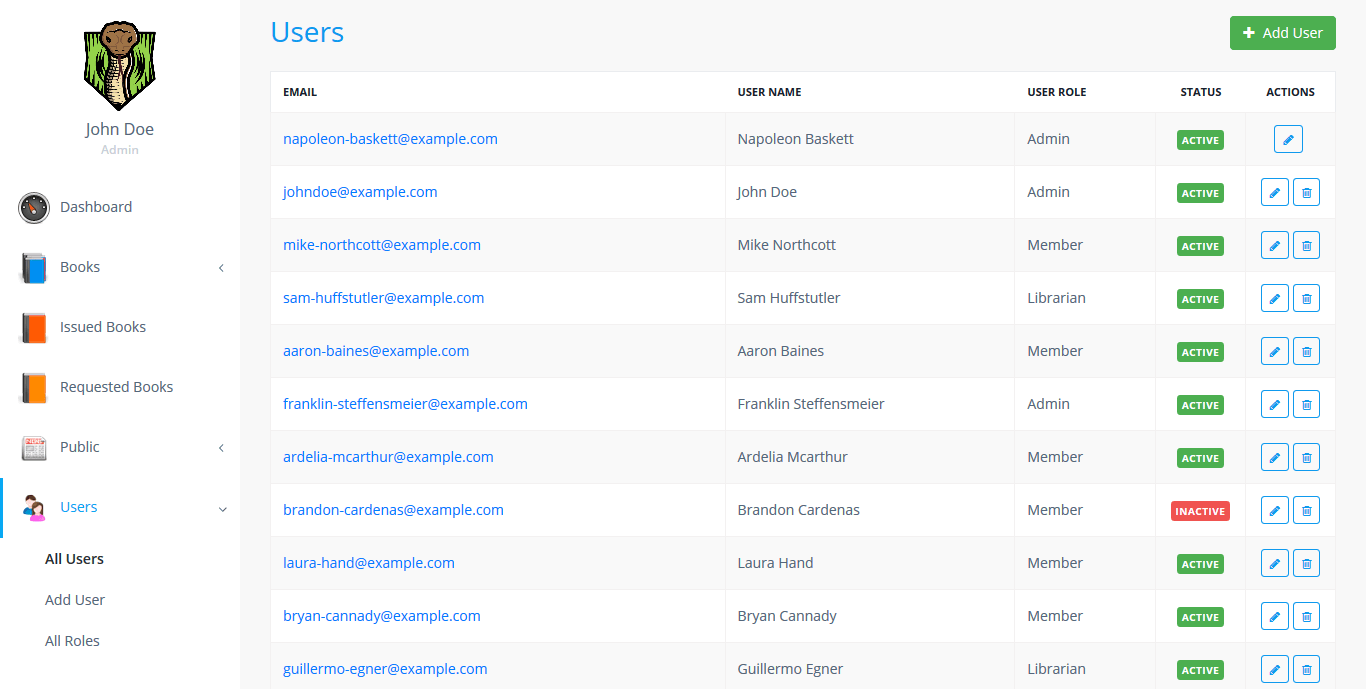Viewport: 1366px width, 689px height.
Task: Delete Franklin Steffensmeier's account
Action: [x=1306, y=404]
